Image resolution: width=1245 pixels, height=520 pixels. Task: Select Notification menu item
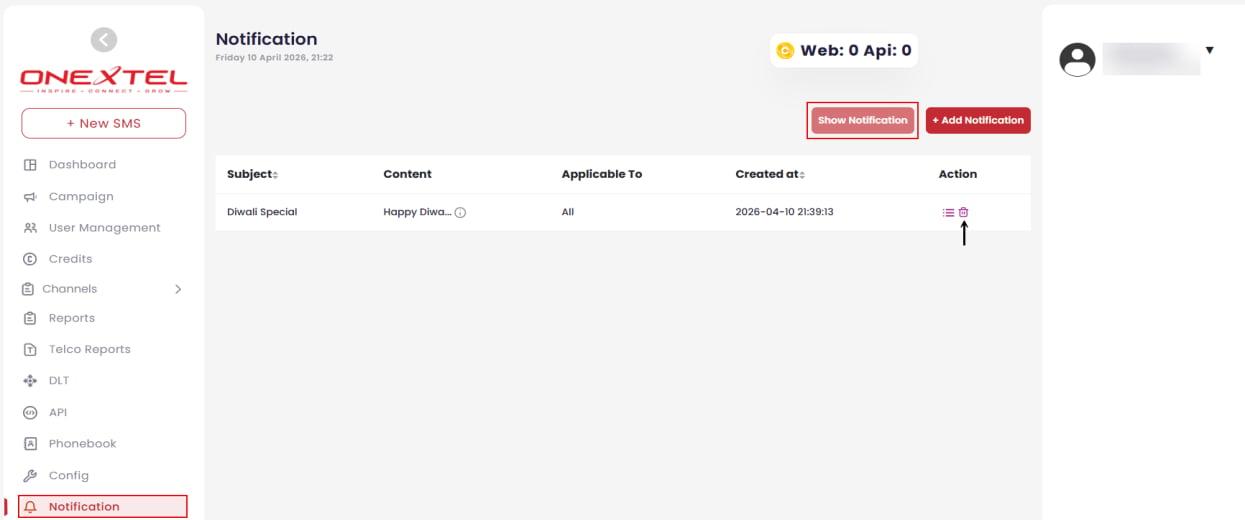104,507
